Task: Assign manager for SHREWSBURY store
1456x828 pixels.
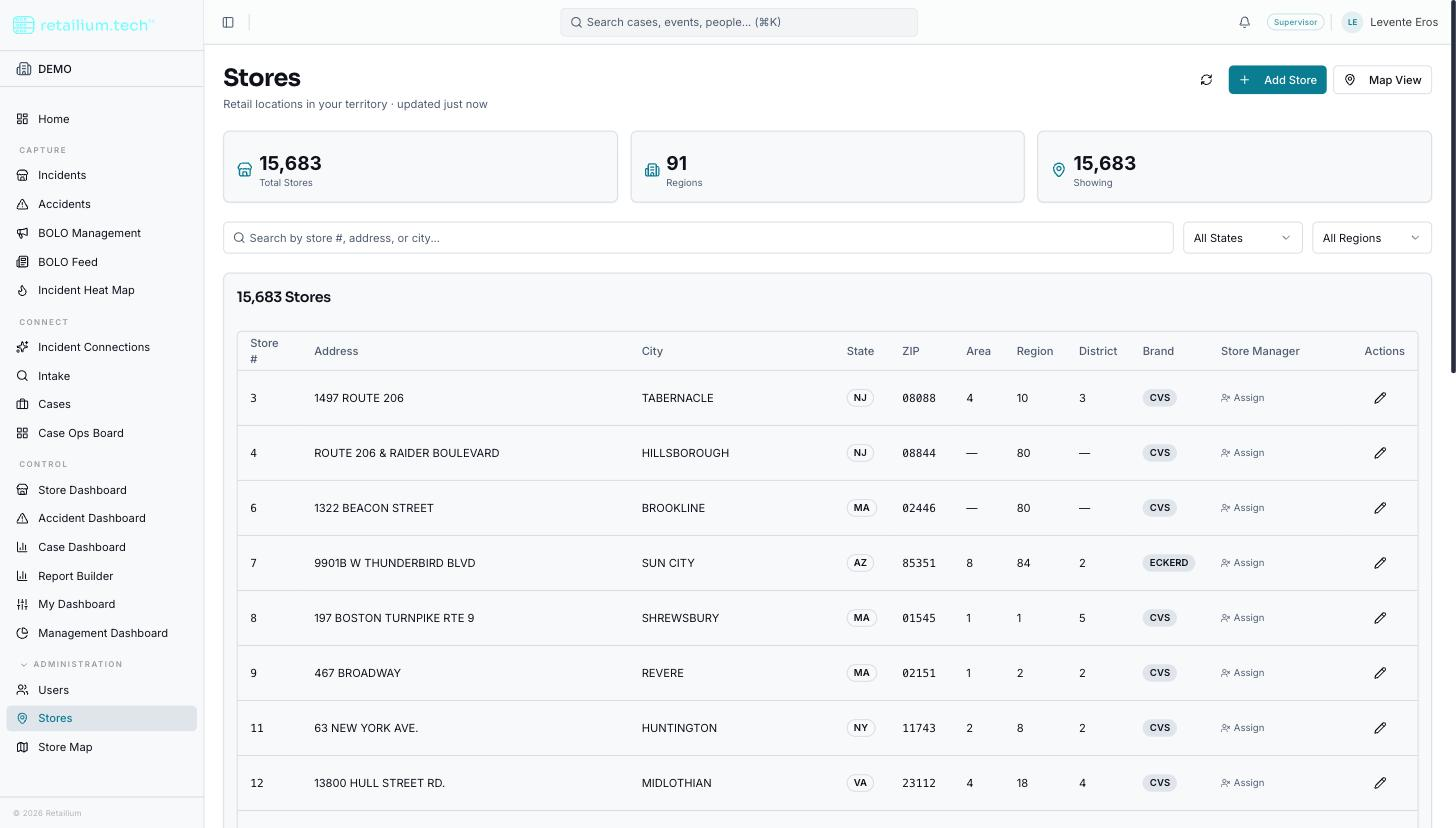Action: coord(1243,618)
